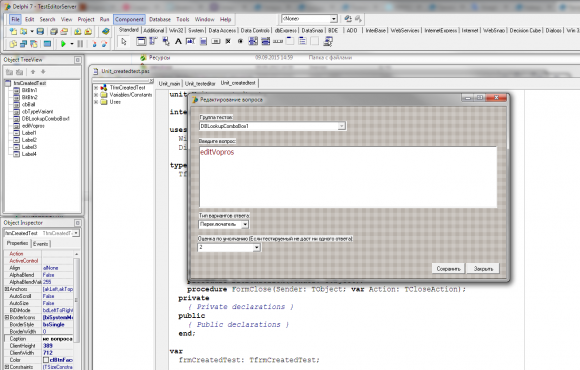The height and width of the screenshot is (370, 580).
Task: Open the Component menu
Action: click(x=129, y=19)
